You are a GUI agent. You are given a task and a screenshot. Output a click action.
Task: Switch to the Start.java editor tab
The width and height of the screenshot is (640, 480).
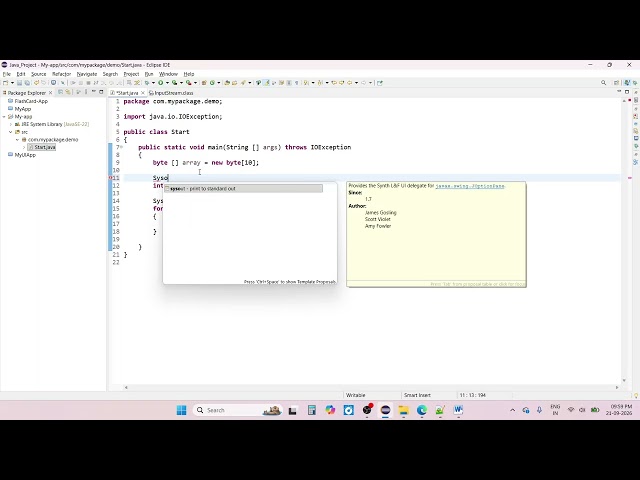coord(127,93)
